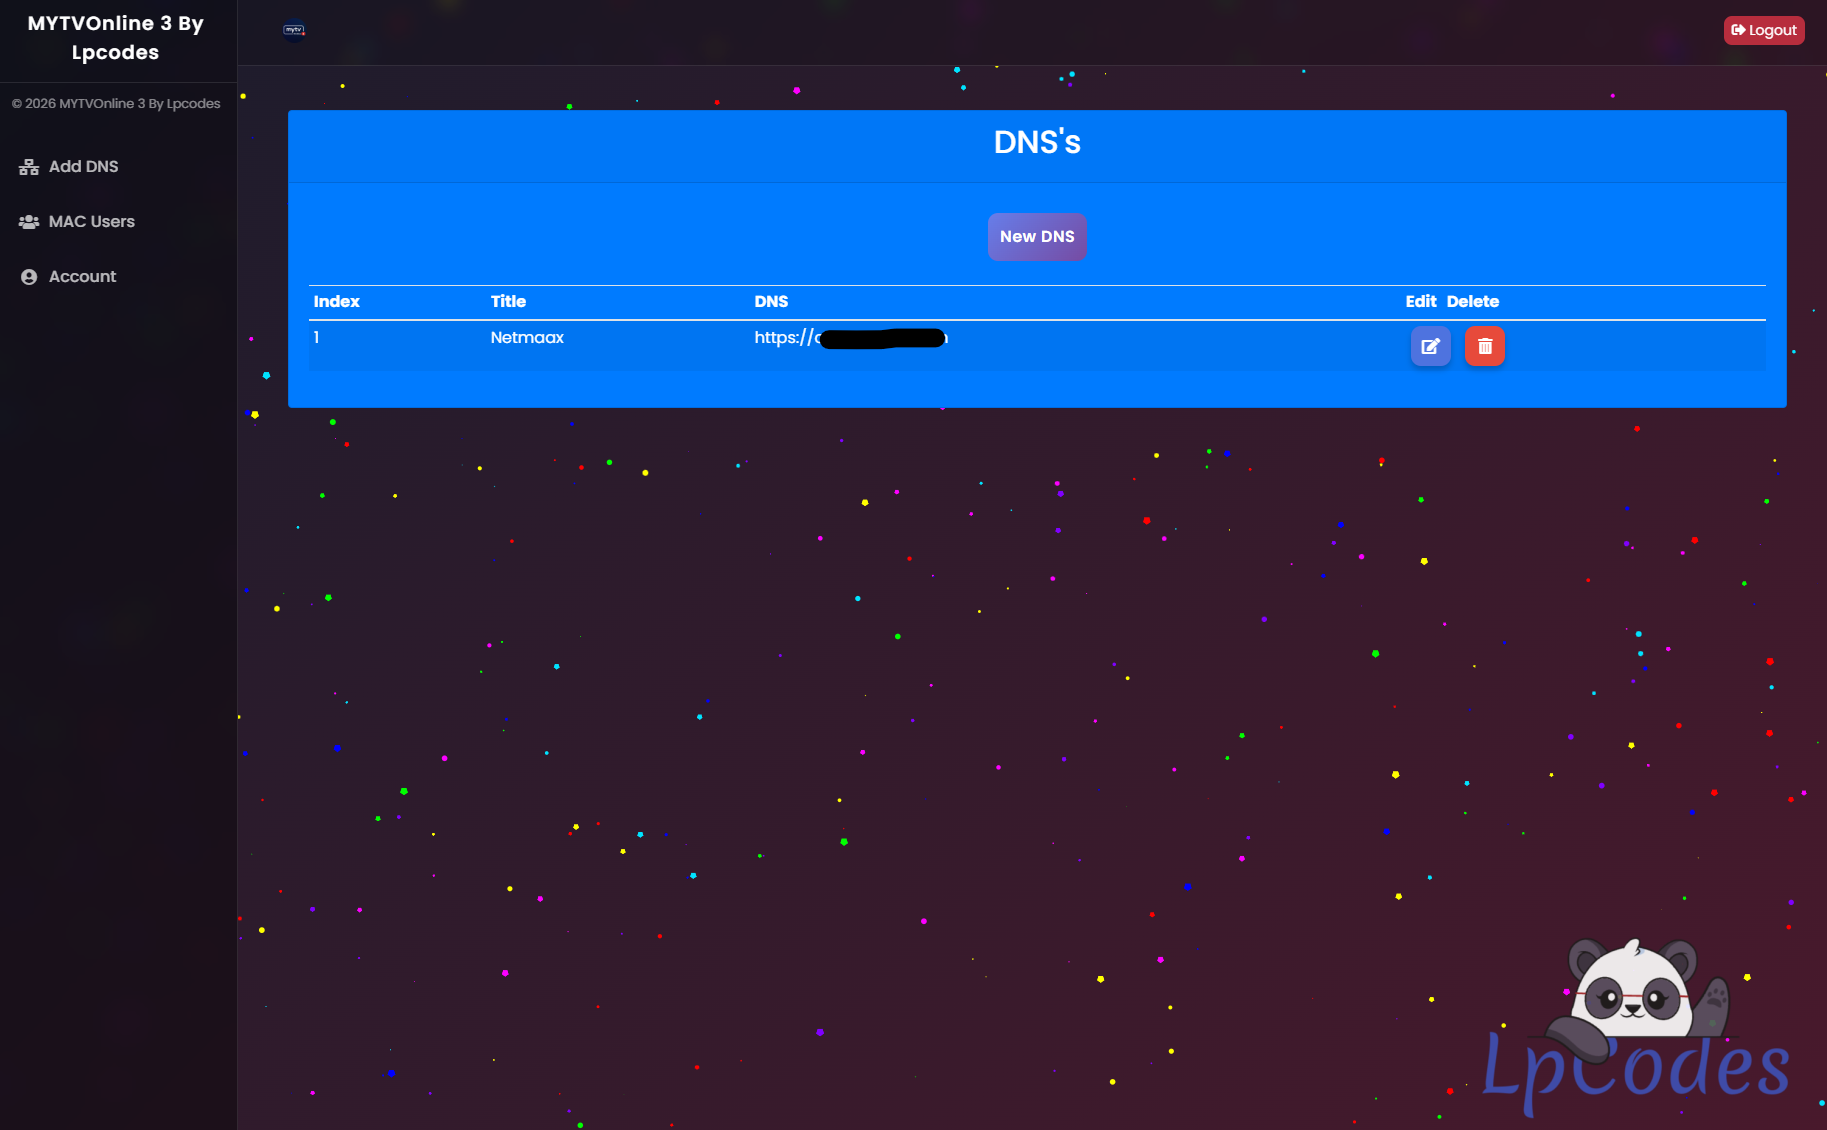Click the Title column header
The height and width of the screenshot is (1130, 1827).
(x=508, y=302)
